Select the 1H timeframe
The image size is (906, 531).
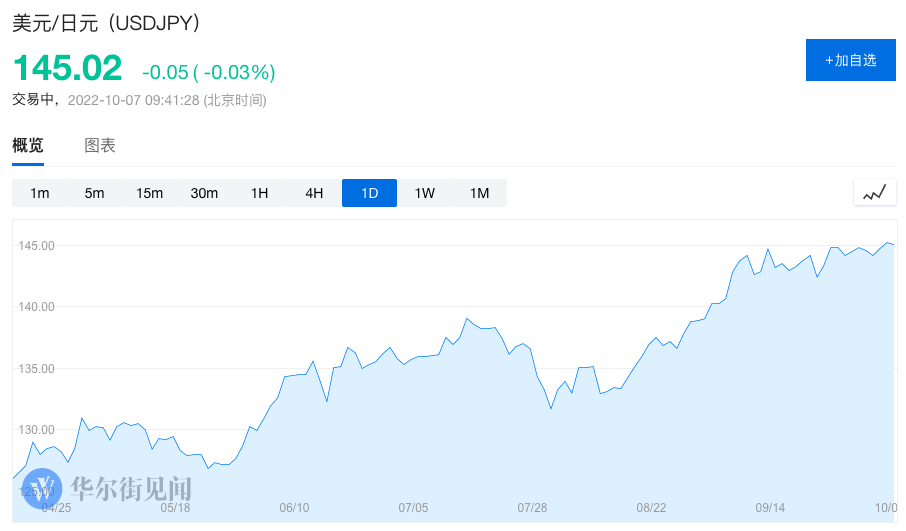coord(259,193)
